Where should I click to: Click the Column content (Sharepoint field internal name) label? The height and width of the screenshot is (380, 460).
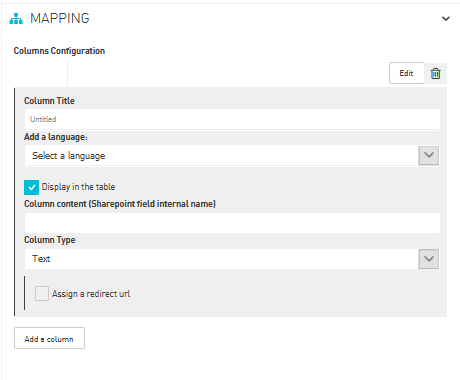click(x=120, y=204)
